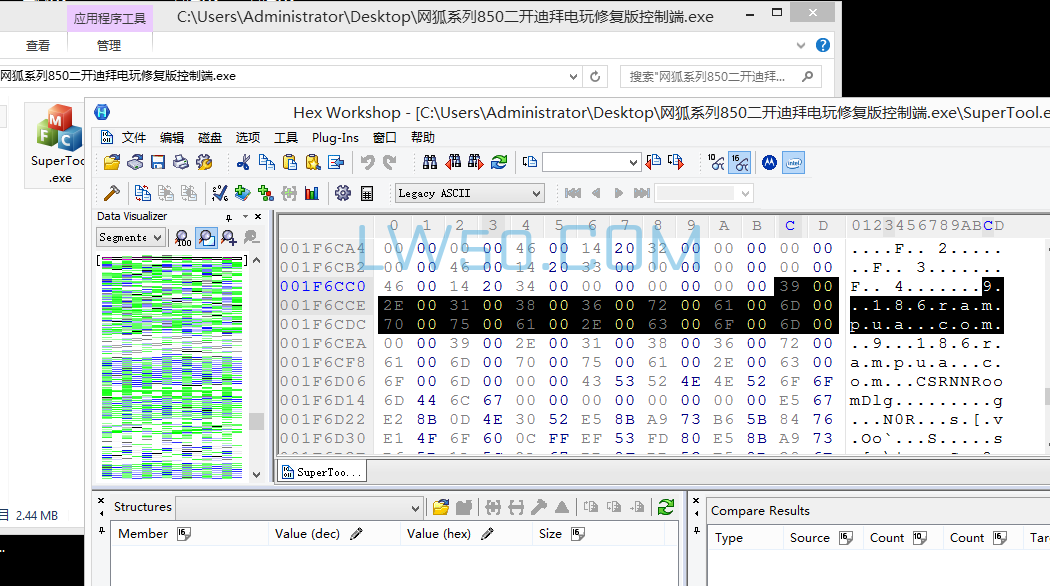1050x586 pixels.
Task: Click the Replace refresh-arrows icon
Action: [499, 162]
